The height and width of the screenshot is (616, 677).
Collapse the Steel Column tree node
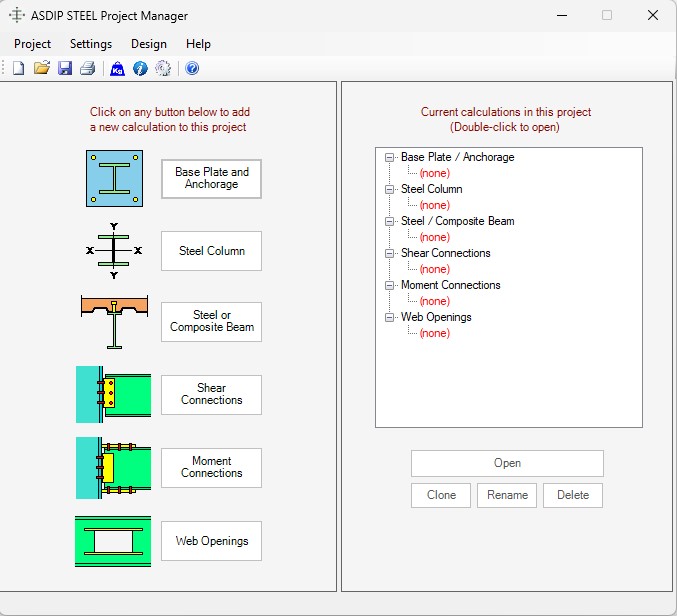point(389,190)
